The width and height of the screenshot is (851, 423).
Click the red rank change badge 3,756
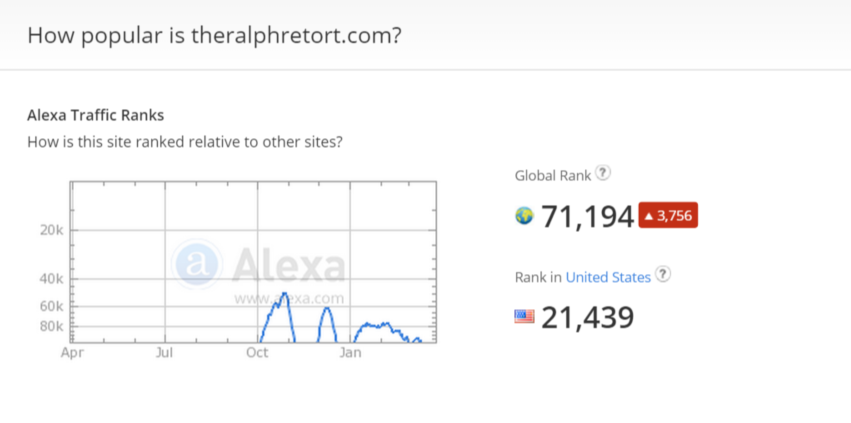tap(668, 216)
